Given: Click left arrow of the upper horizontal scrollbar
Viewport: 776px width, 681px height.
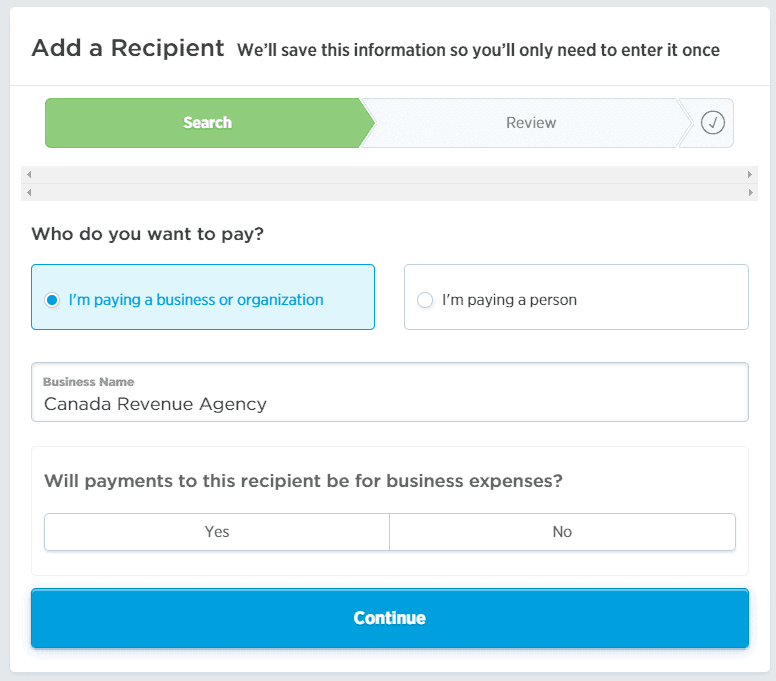Looking at the screenshot, I should (x=29, y=174).
